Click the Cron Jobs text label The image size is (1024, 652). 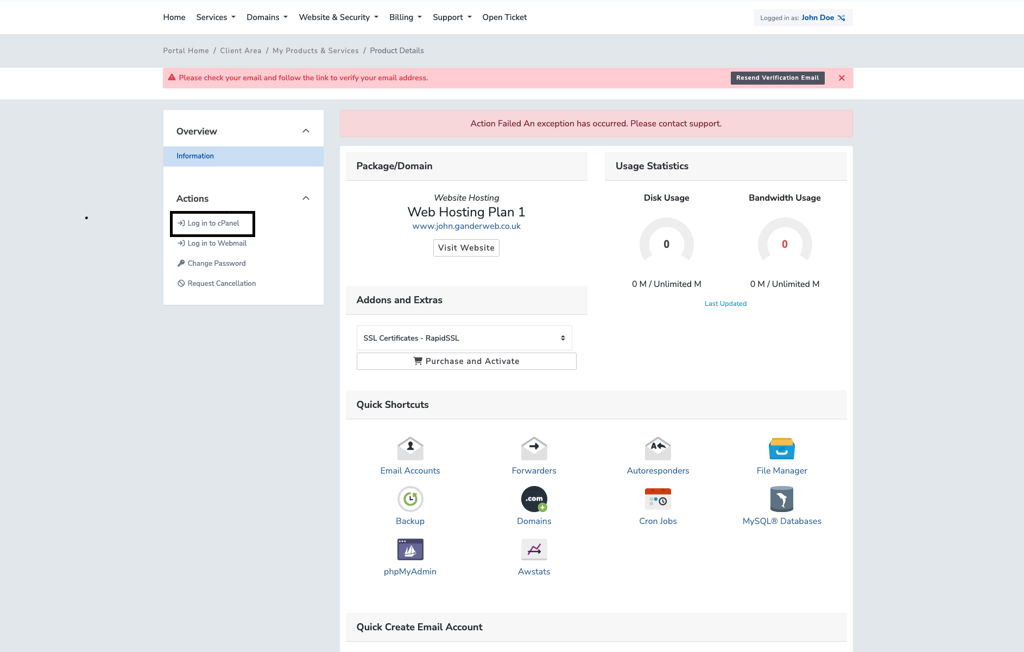tap(658, 521)
